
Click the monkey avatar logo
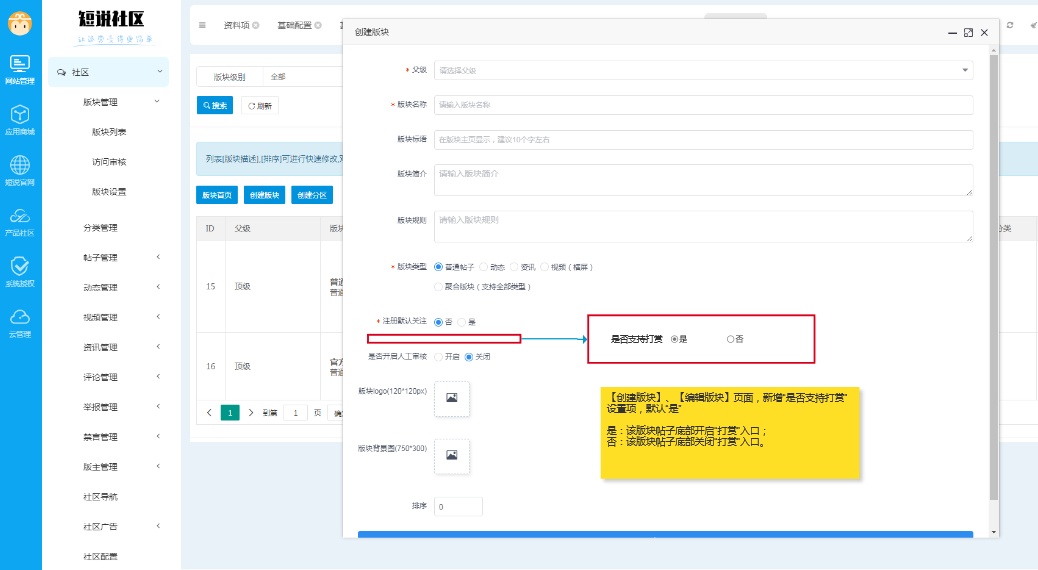click(x=20, y=24)
